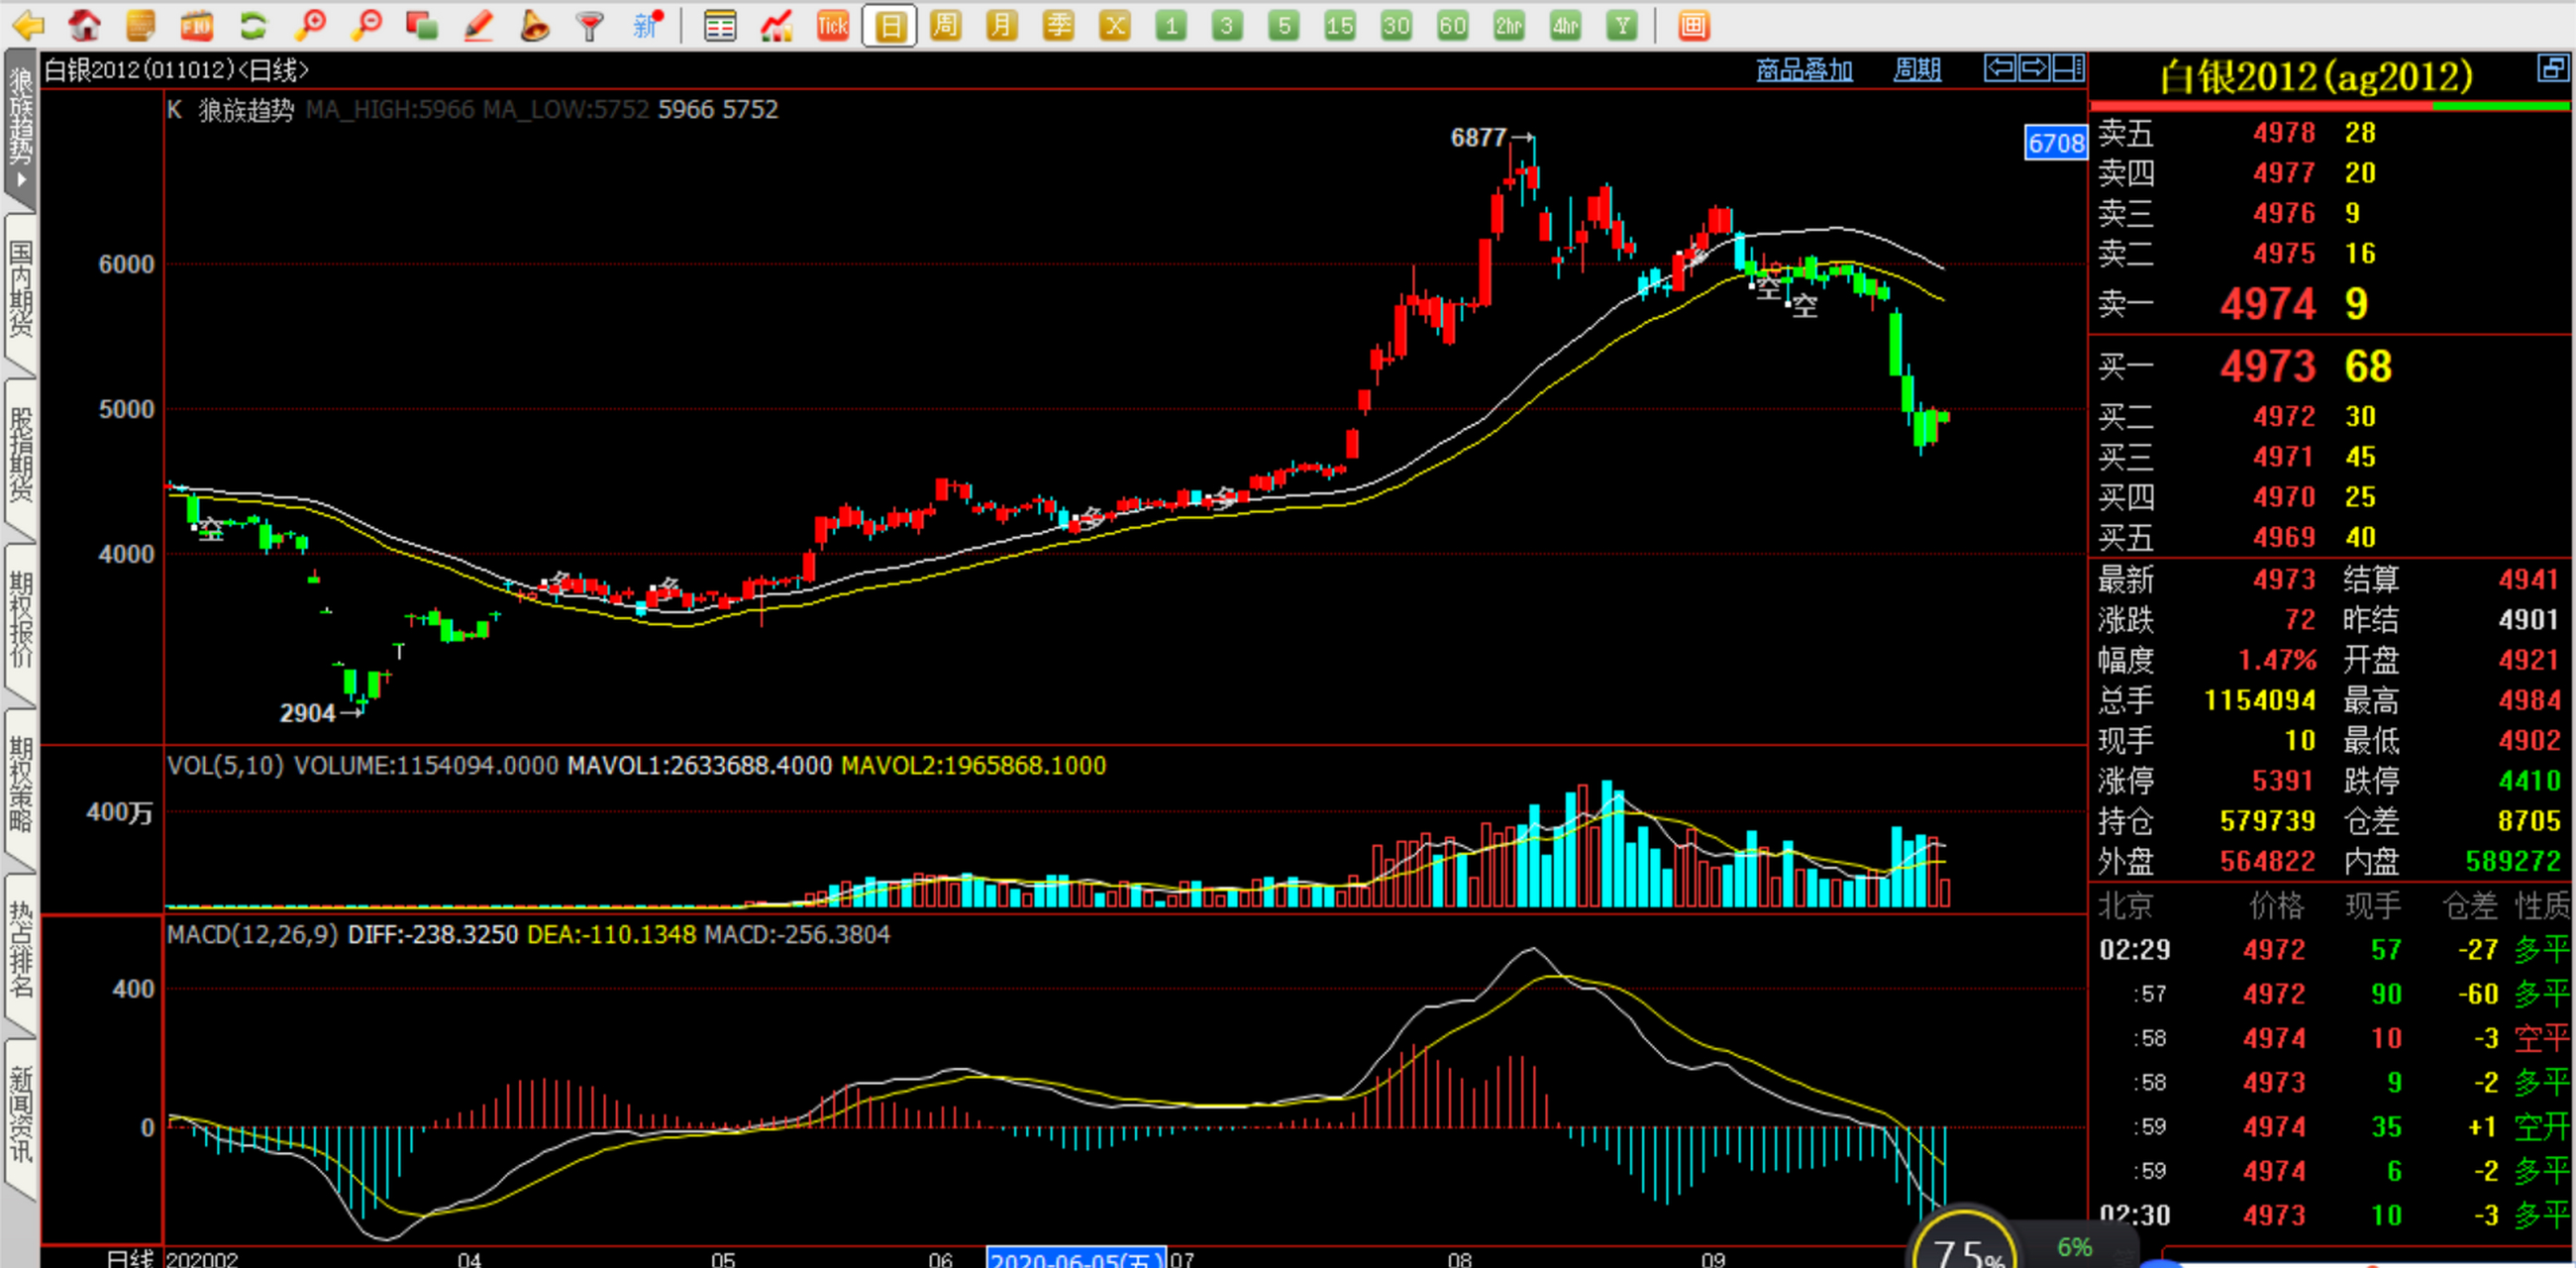The height and width of the screenshot is (1268, 2576).
Task: Click the yellow back arrow icon
Action: pos(28,25)
